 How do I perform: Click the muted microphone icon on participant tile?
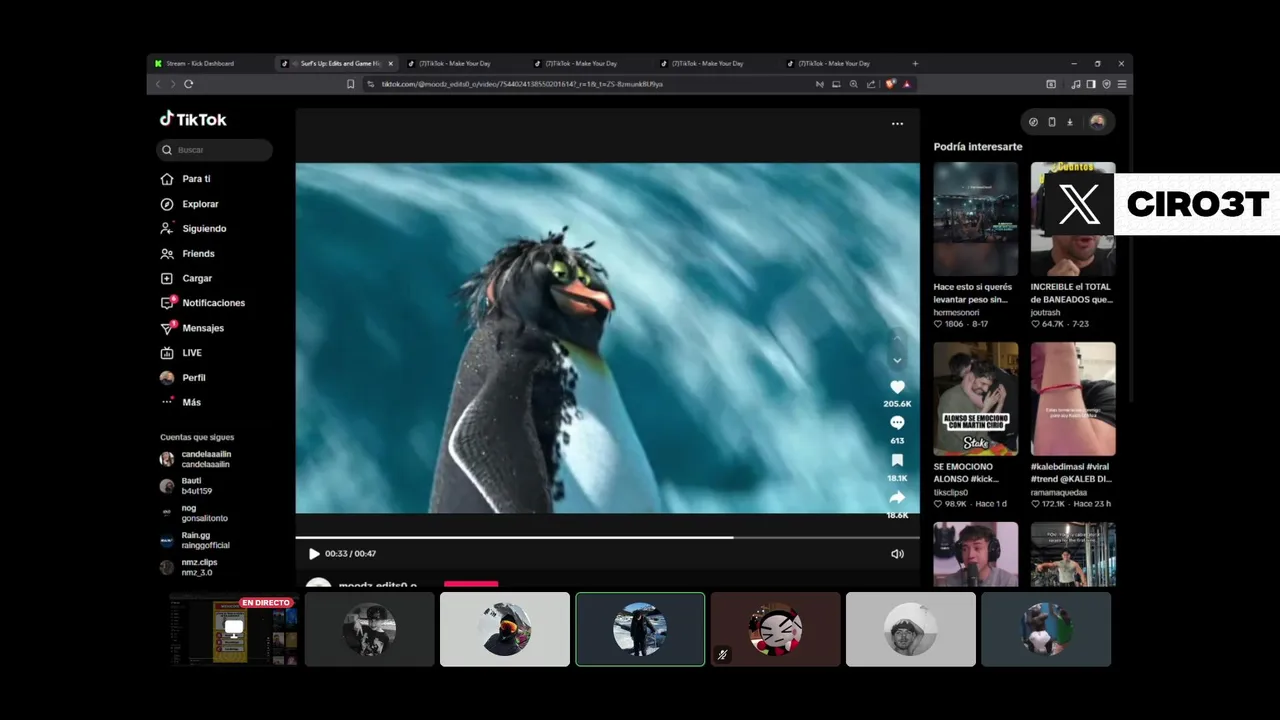(x=722, y=655)
